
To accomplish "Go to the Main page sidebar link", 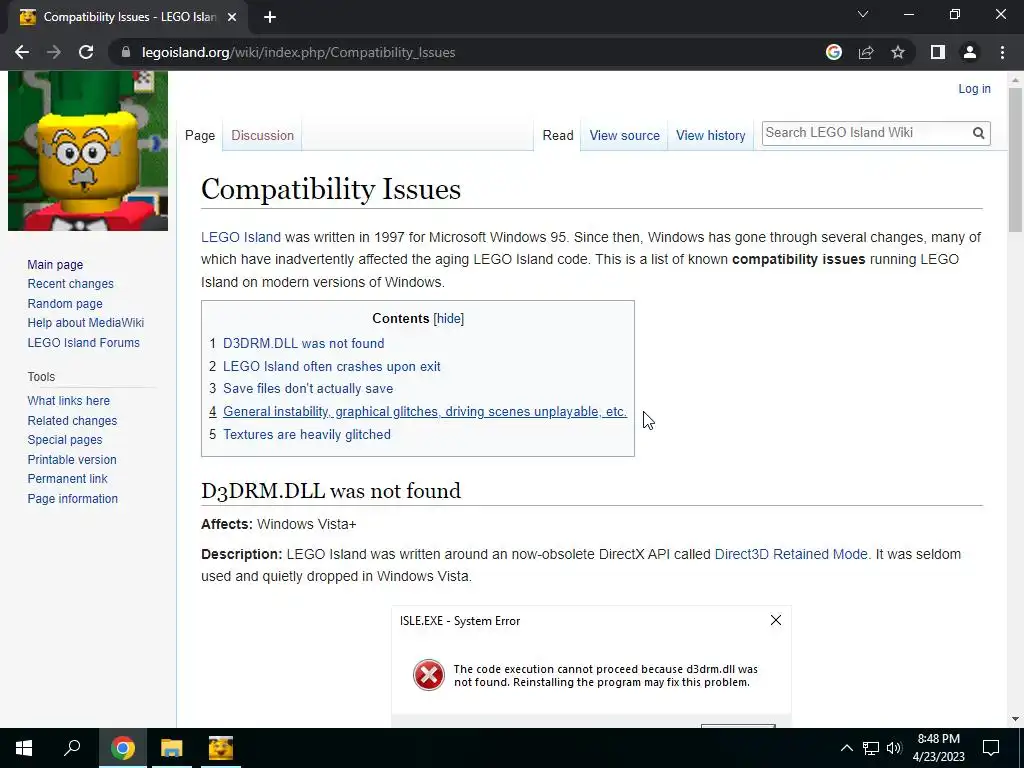I will click(x=56, y=264).
